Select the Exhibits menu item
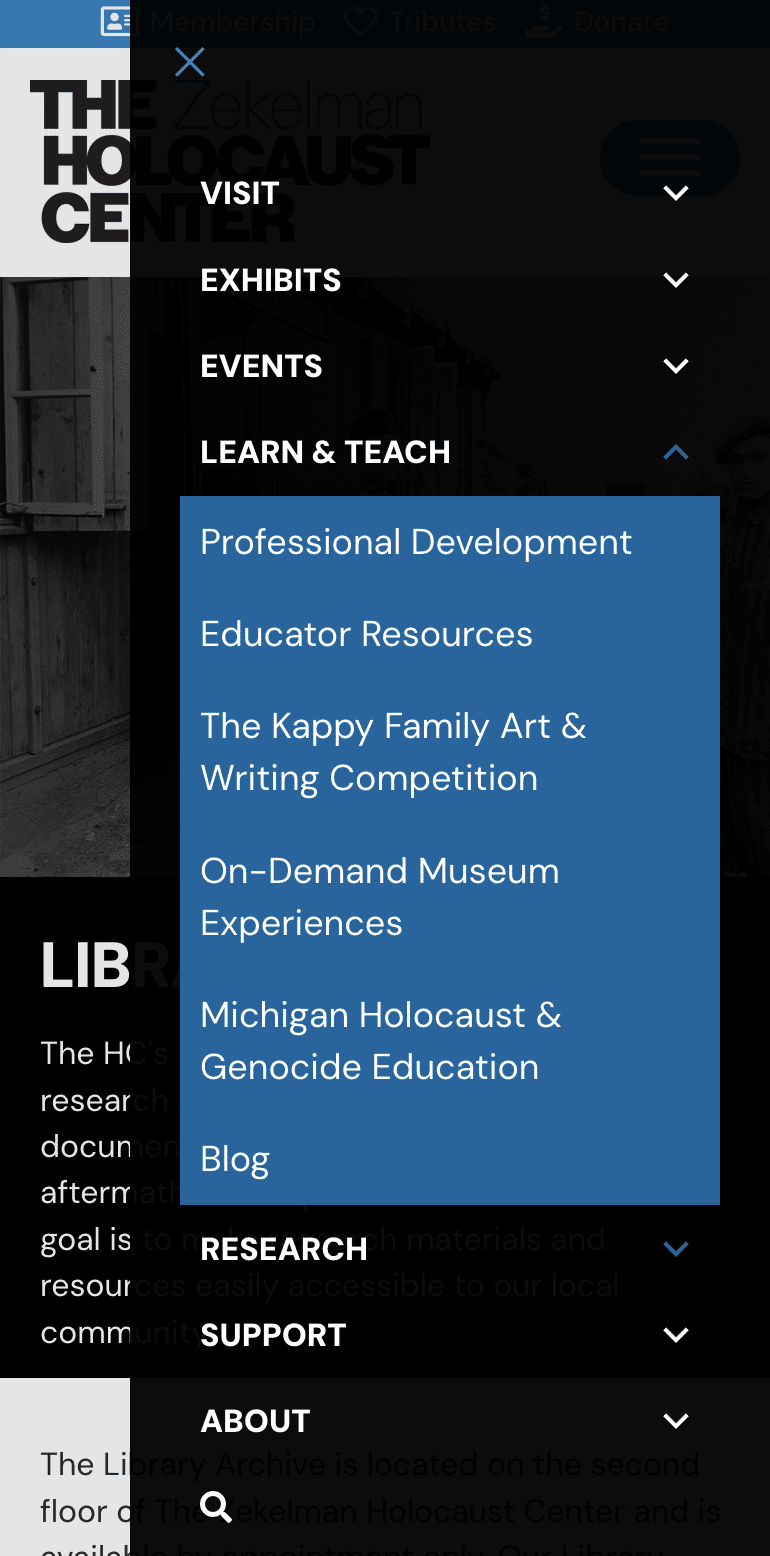This screenshot has width=770, height=1556. pyautogui.click(x=271, y=280)
